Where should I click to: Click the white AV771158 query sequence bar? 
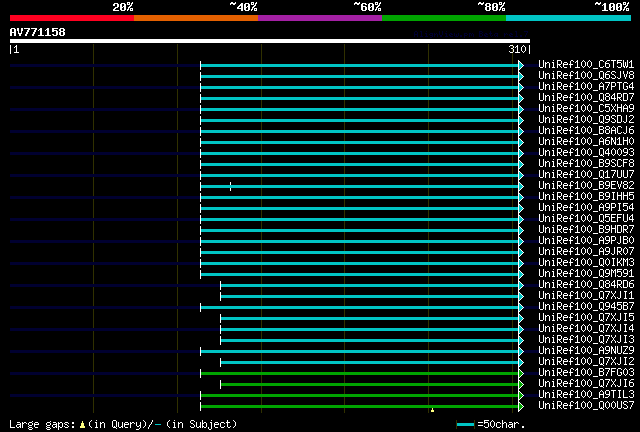point(270,41)
